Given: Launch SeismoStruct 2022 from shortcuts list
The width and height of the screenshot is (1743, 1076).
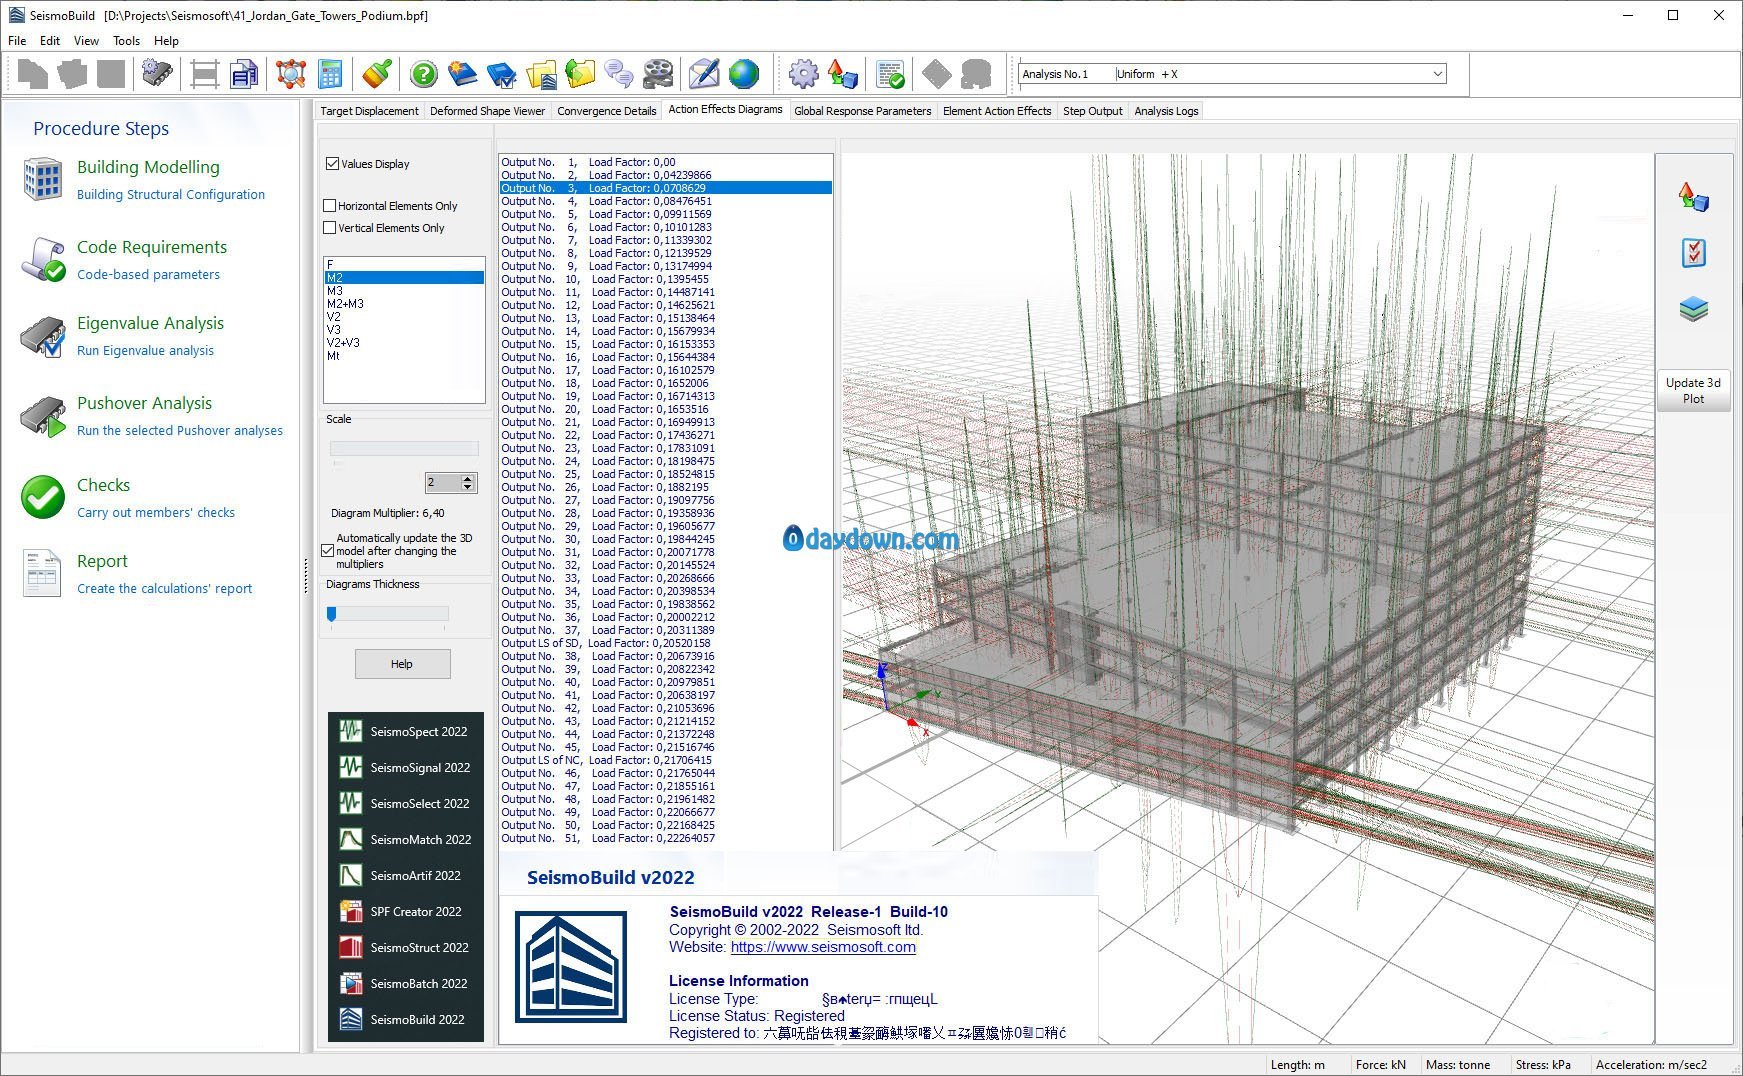Looking at the screenshot, I should (x=405, y=947).
